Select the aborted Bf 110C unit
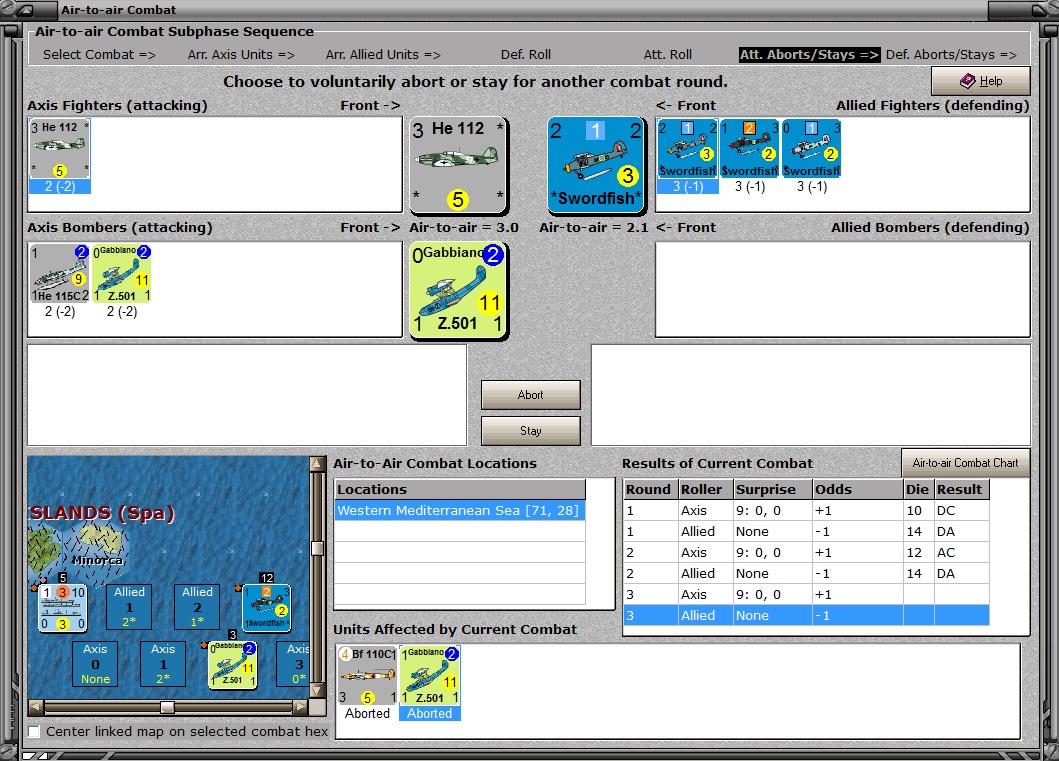 click(367, 676)
